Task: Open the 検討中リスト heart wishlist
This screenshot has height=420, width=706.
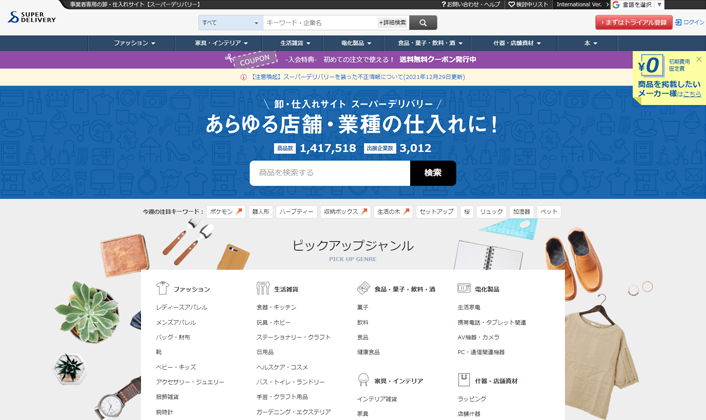Action: tap(528, 4)
